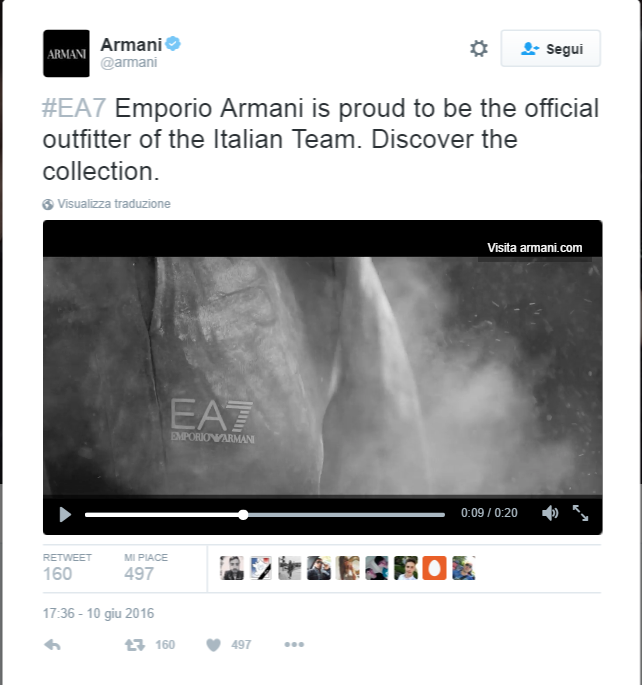Open the more options ellipsis menu
642x685 pixels.
pos(294,644)
